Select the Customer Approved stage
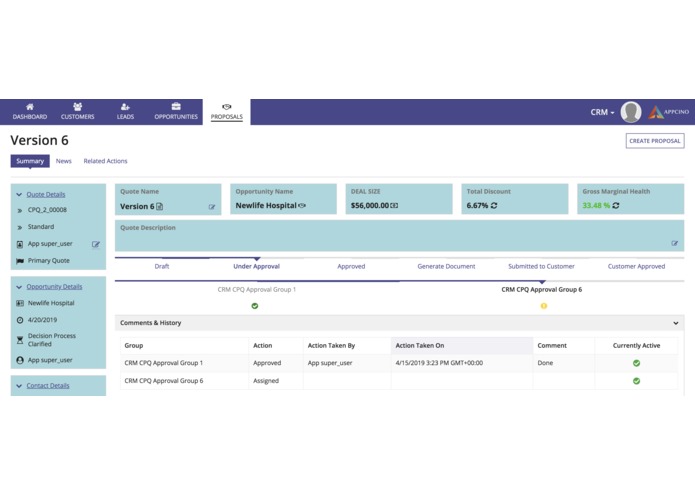The image size is (695, 494). [x=636, y=266]
